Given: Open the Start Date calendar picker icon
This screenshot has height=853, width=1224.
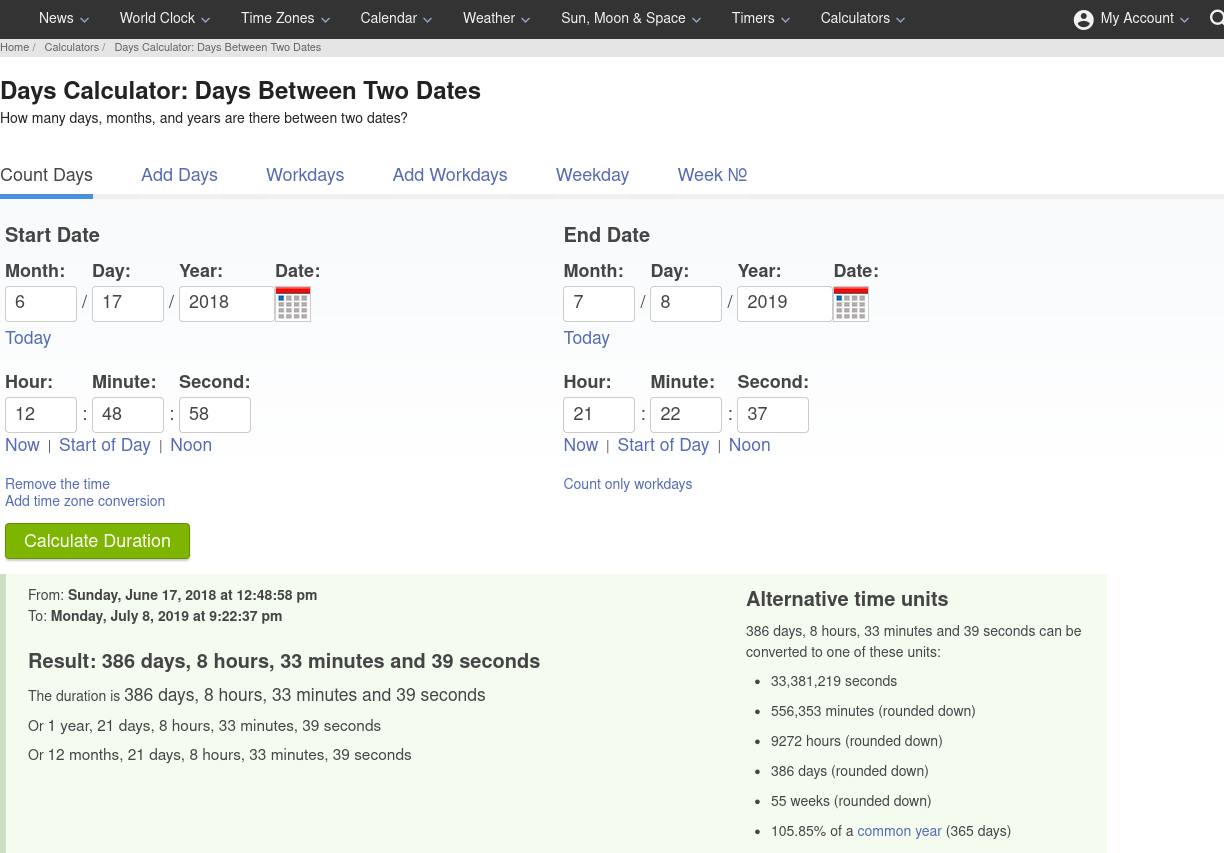Looking at the screenshot, I should [x=293, y=304].
